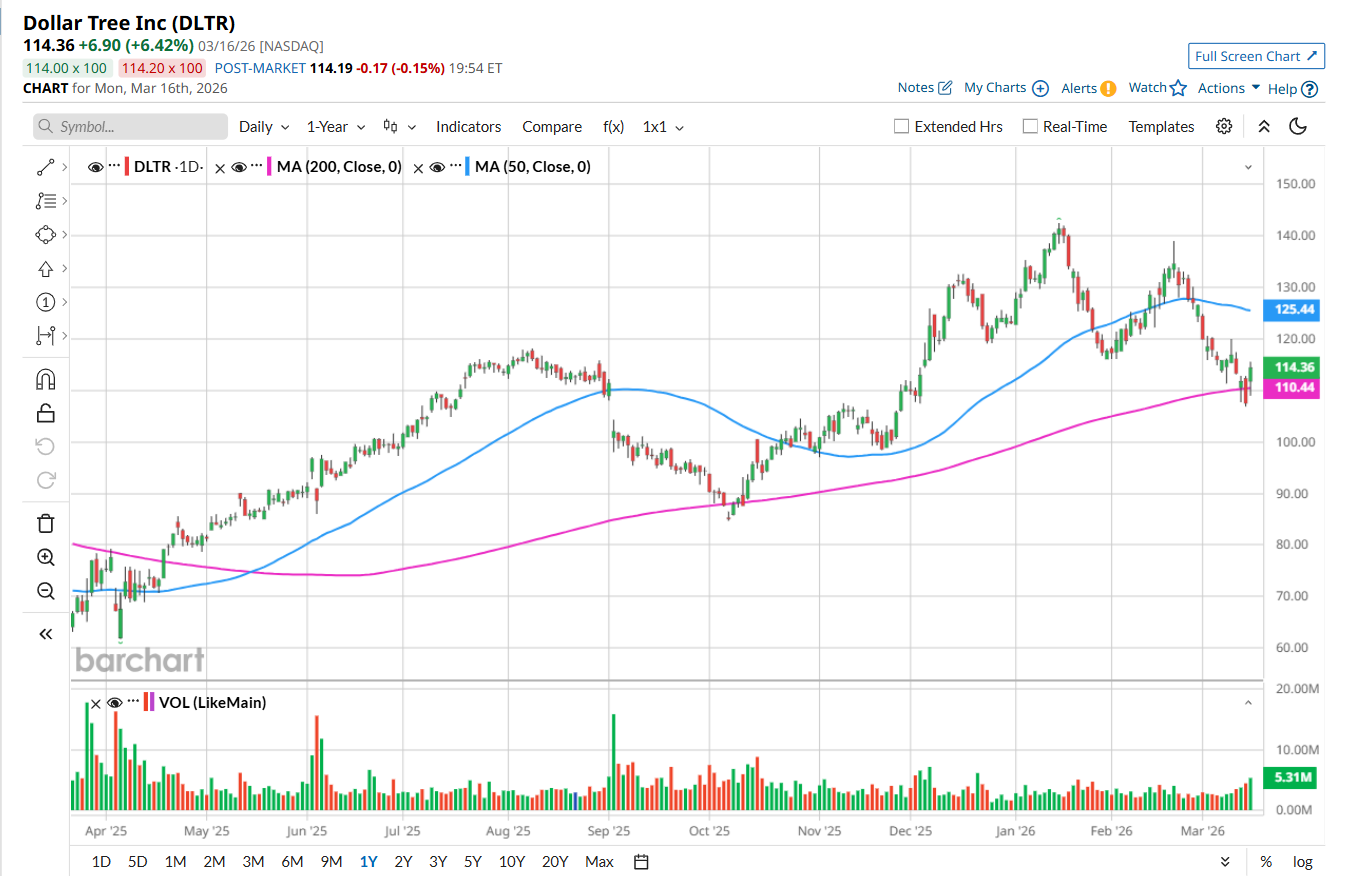Screen dimensions: 1345x876
Task: Click the zoom out magnifier icon
Action: pyautogui.click(x=45, y=591)
